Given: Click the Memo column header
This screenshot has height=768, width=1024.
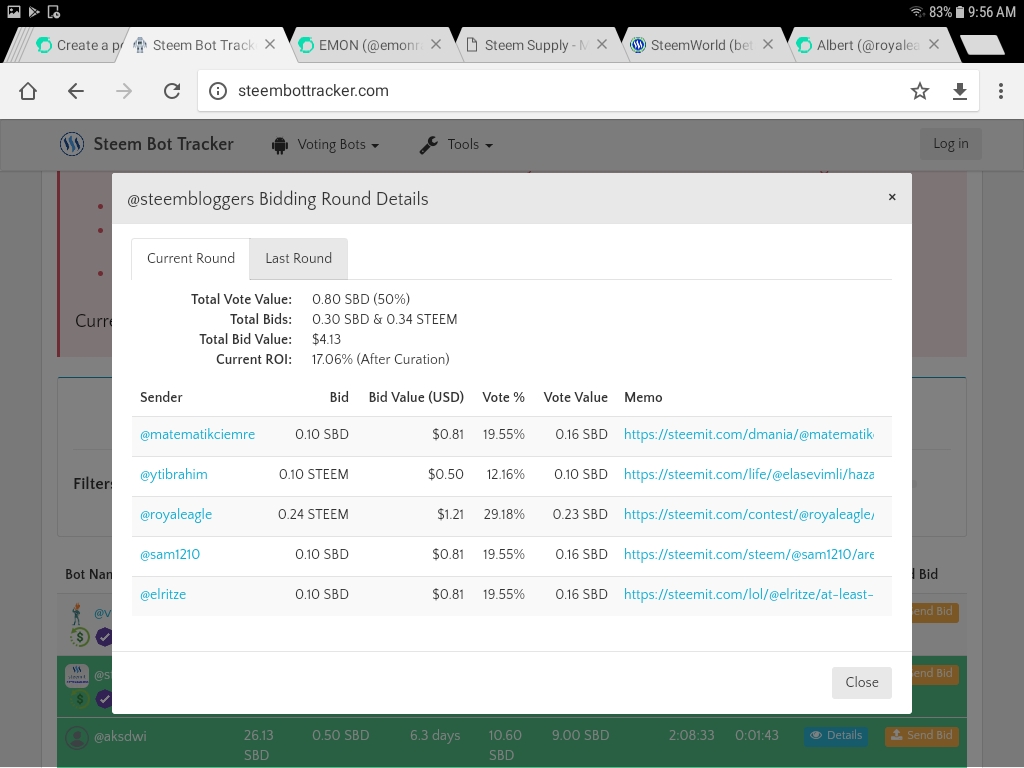Looking at the screenshot, I should pos(643,397).
